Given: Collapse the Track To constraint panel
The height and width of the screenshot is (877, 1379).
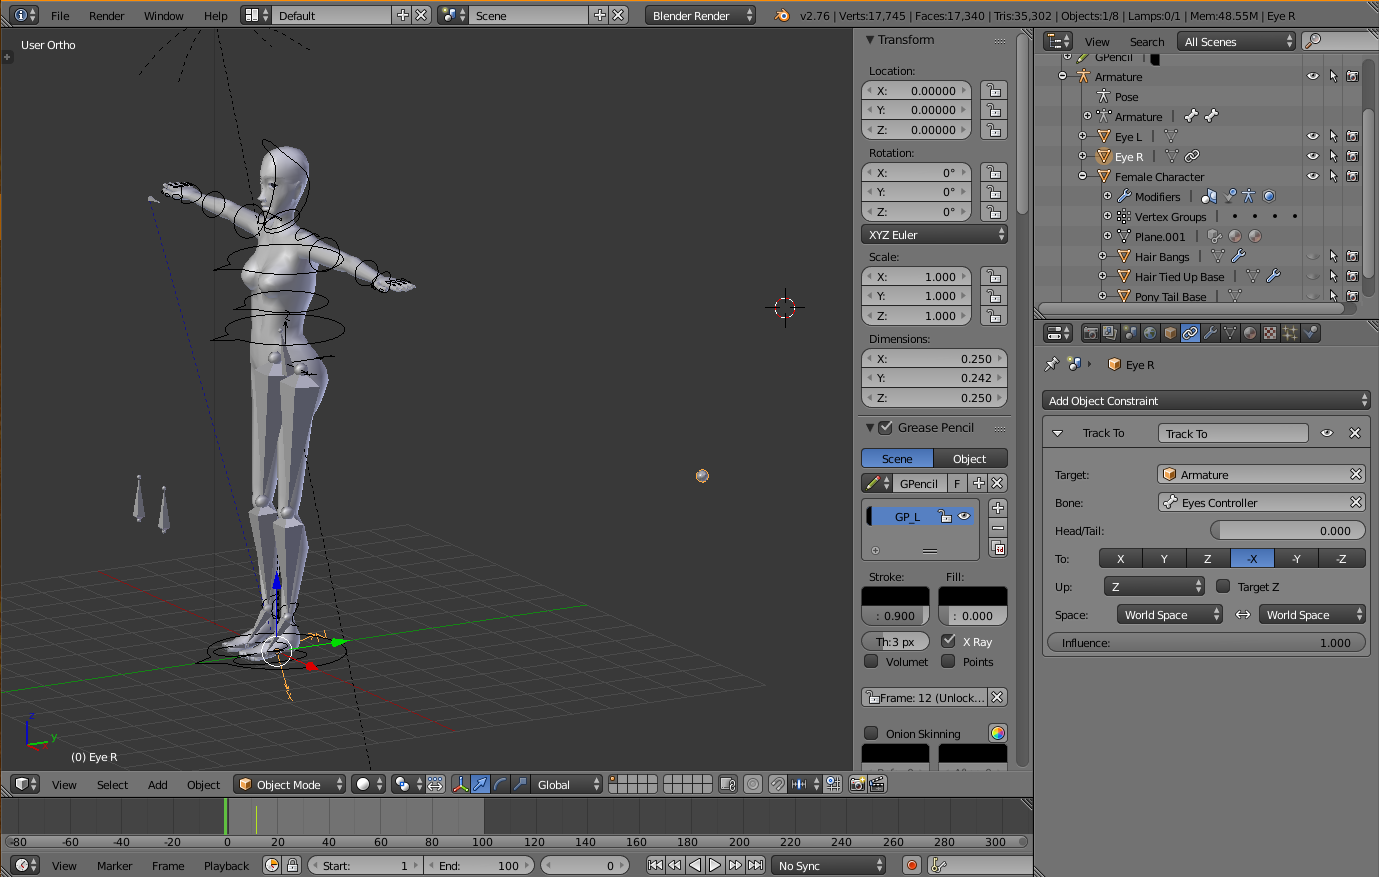Looking at the screenshot, I should coord(1057,433).
